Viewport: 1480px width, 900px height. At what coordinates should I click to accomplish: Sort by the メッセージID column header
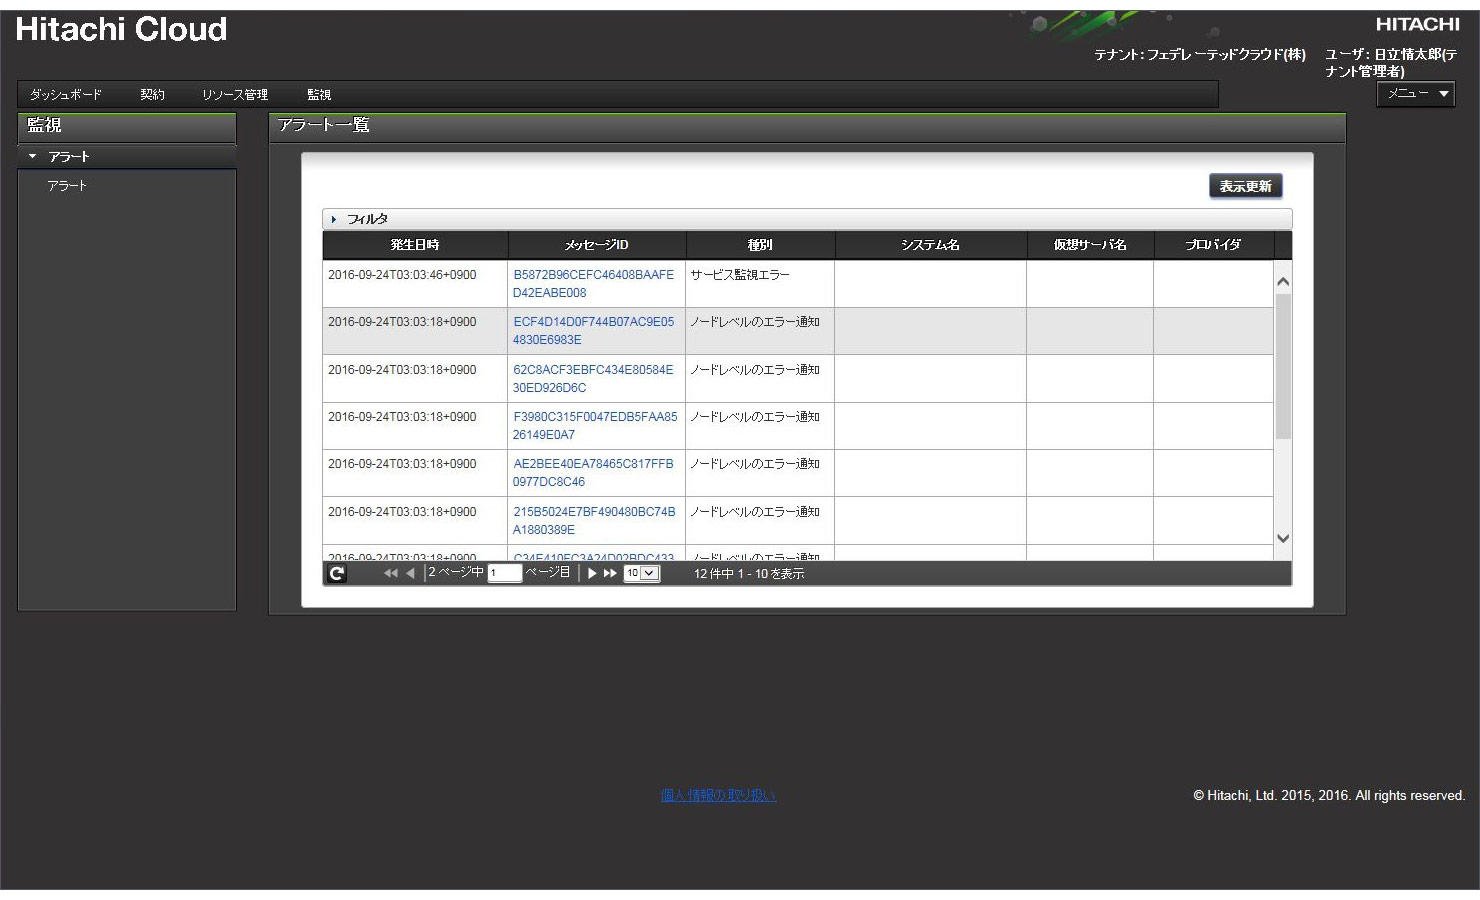pos(597,245)
